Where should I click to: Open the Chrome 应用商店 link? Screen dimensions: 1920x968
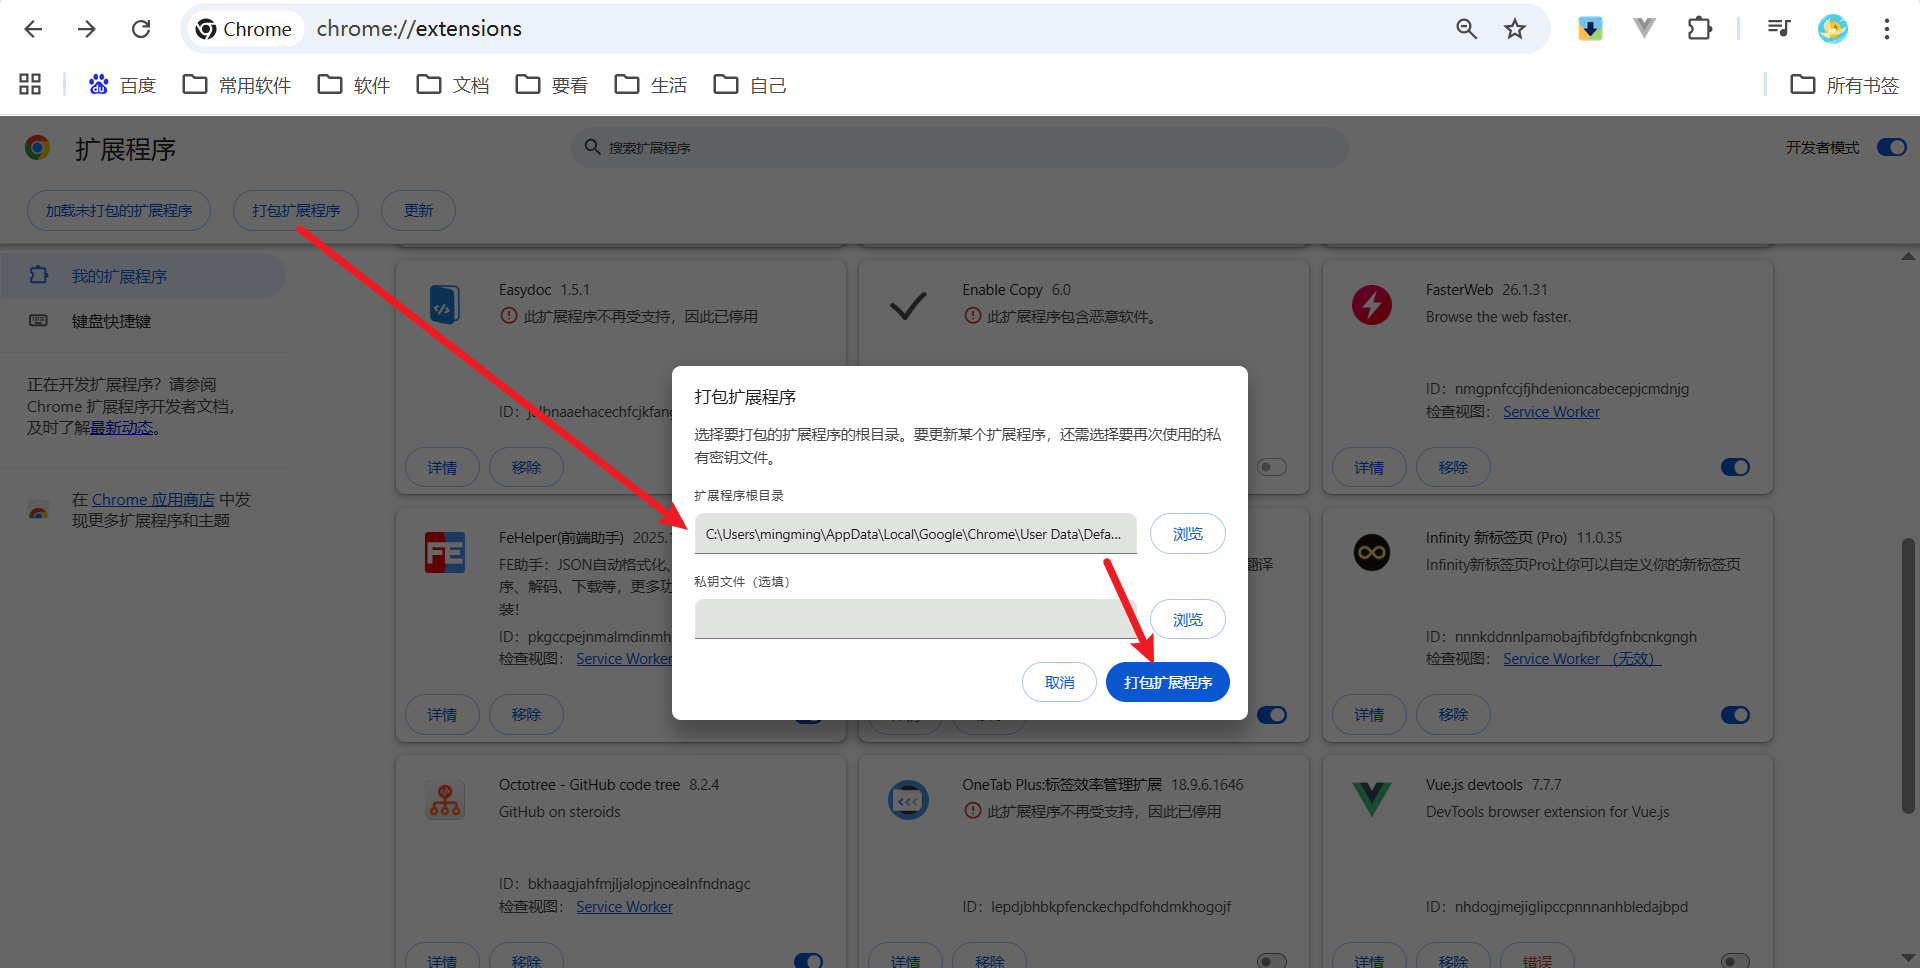click(x=153, y=499)
